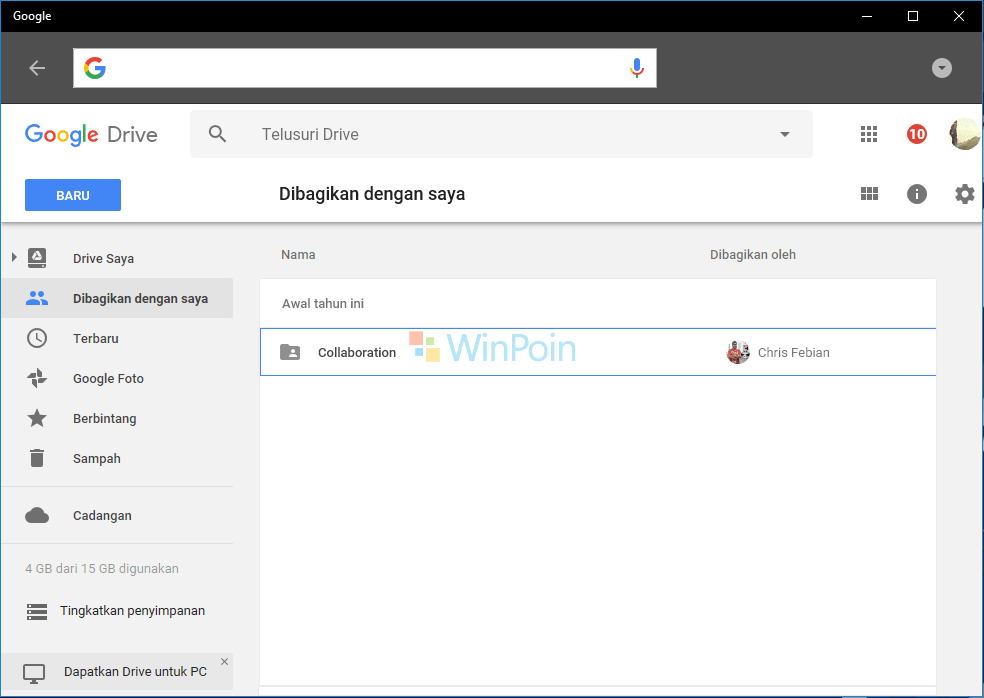Viewport: 984px width, 698px height.
Task: Show details with the info icon
Action: pyautogui.click(x=916, y=194)
